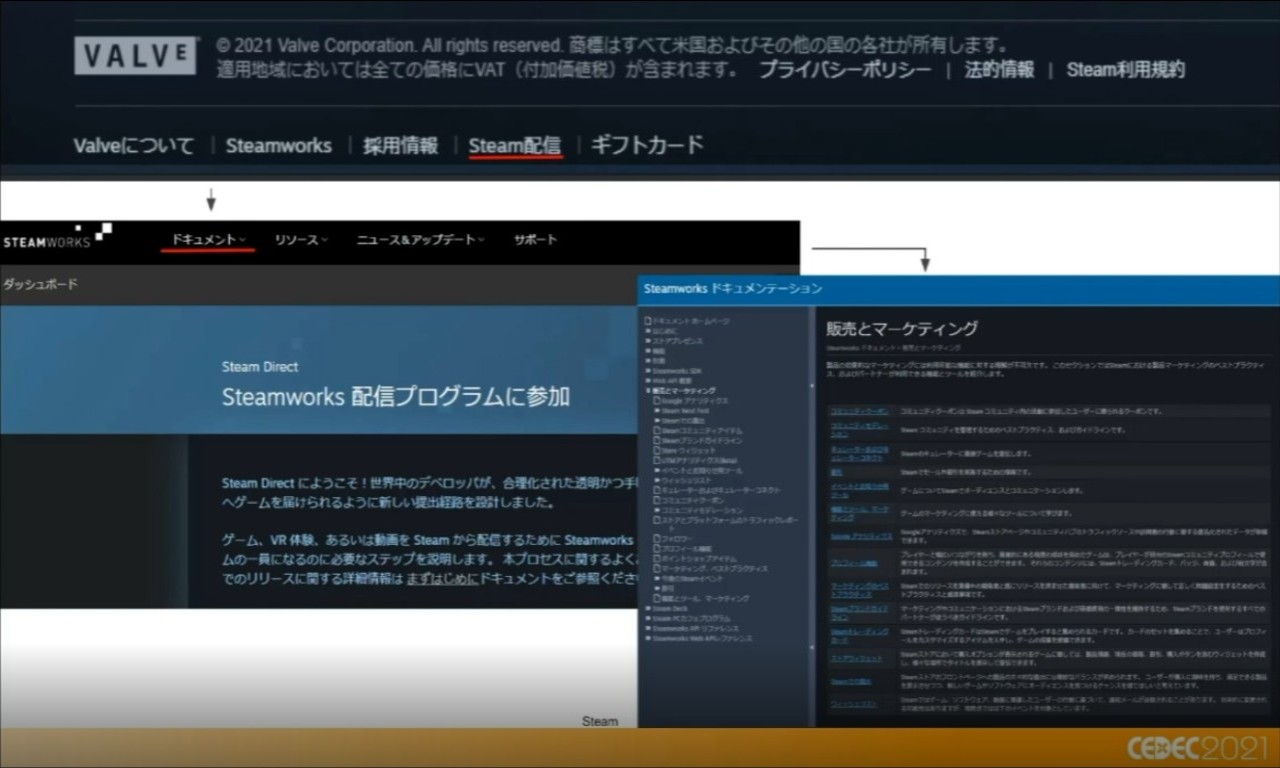1280x768 pixels.
Task: Click the page icon beside Steamブランドガイドライン in tree
Action: click(657, 440)
